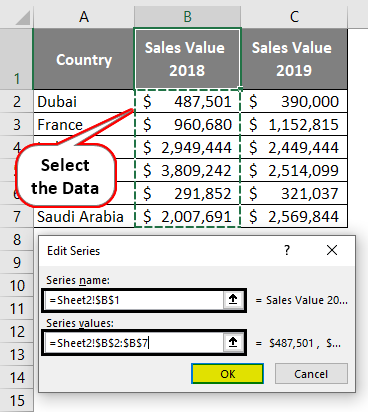Screen dimensions: 368x412
Task: Click the Sales Value 2018 header cell
Action: [187, 59]
